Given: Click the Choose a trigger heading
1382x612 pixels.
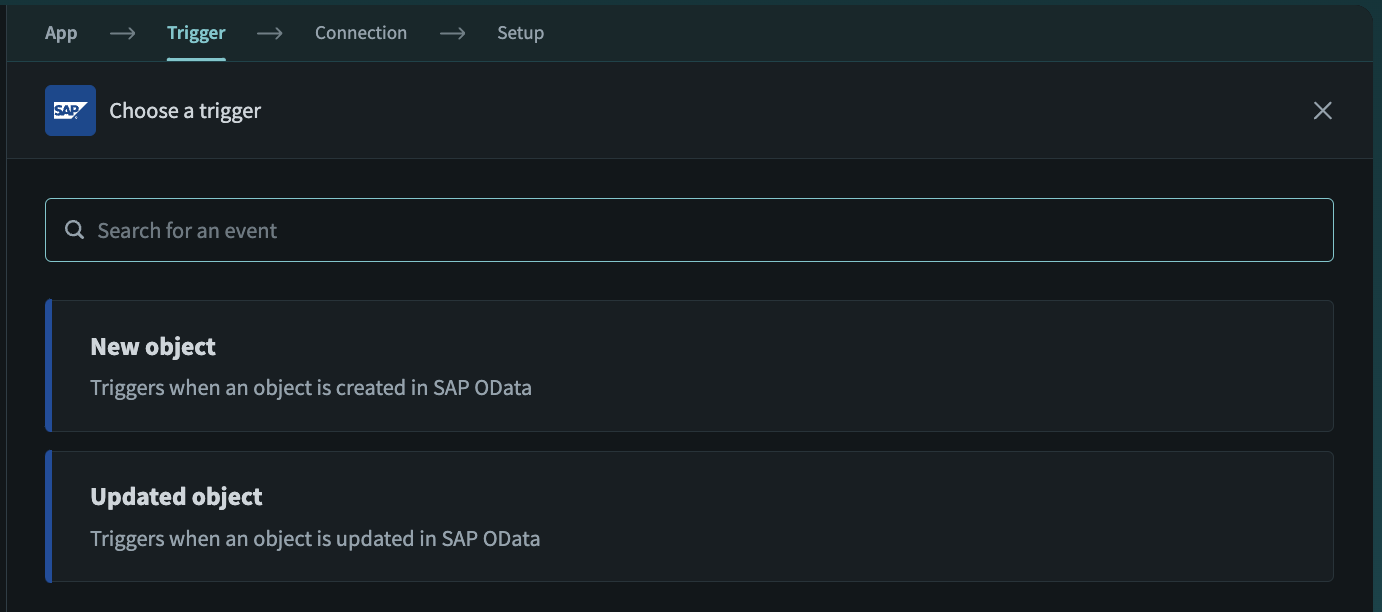Looking at the screenshot, I should (185, 111).
